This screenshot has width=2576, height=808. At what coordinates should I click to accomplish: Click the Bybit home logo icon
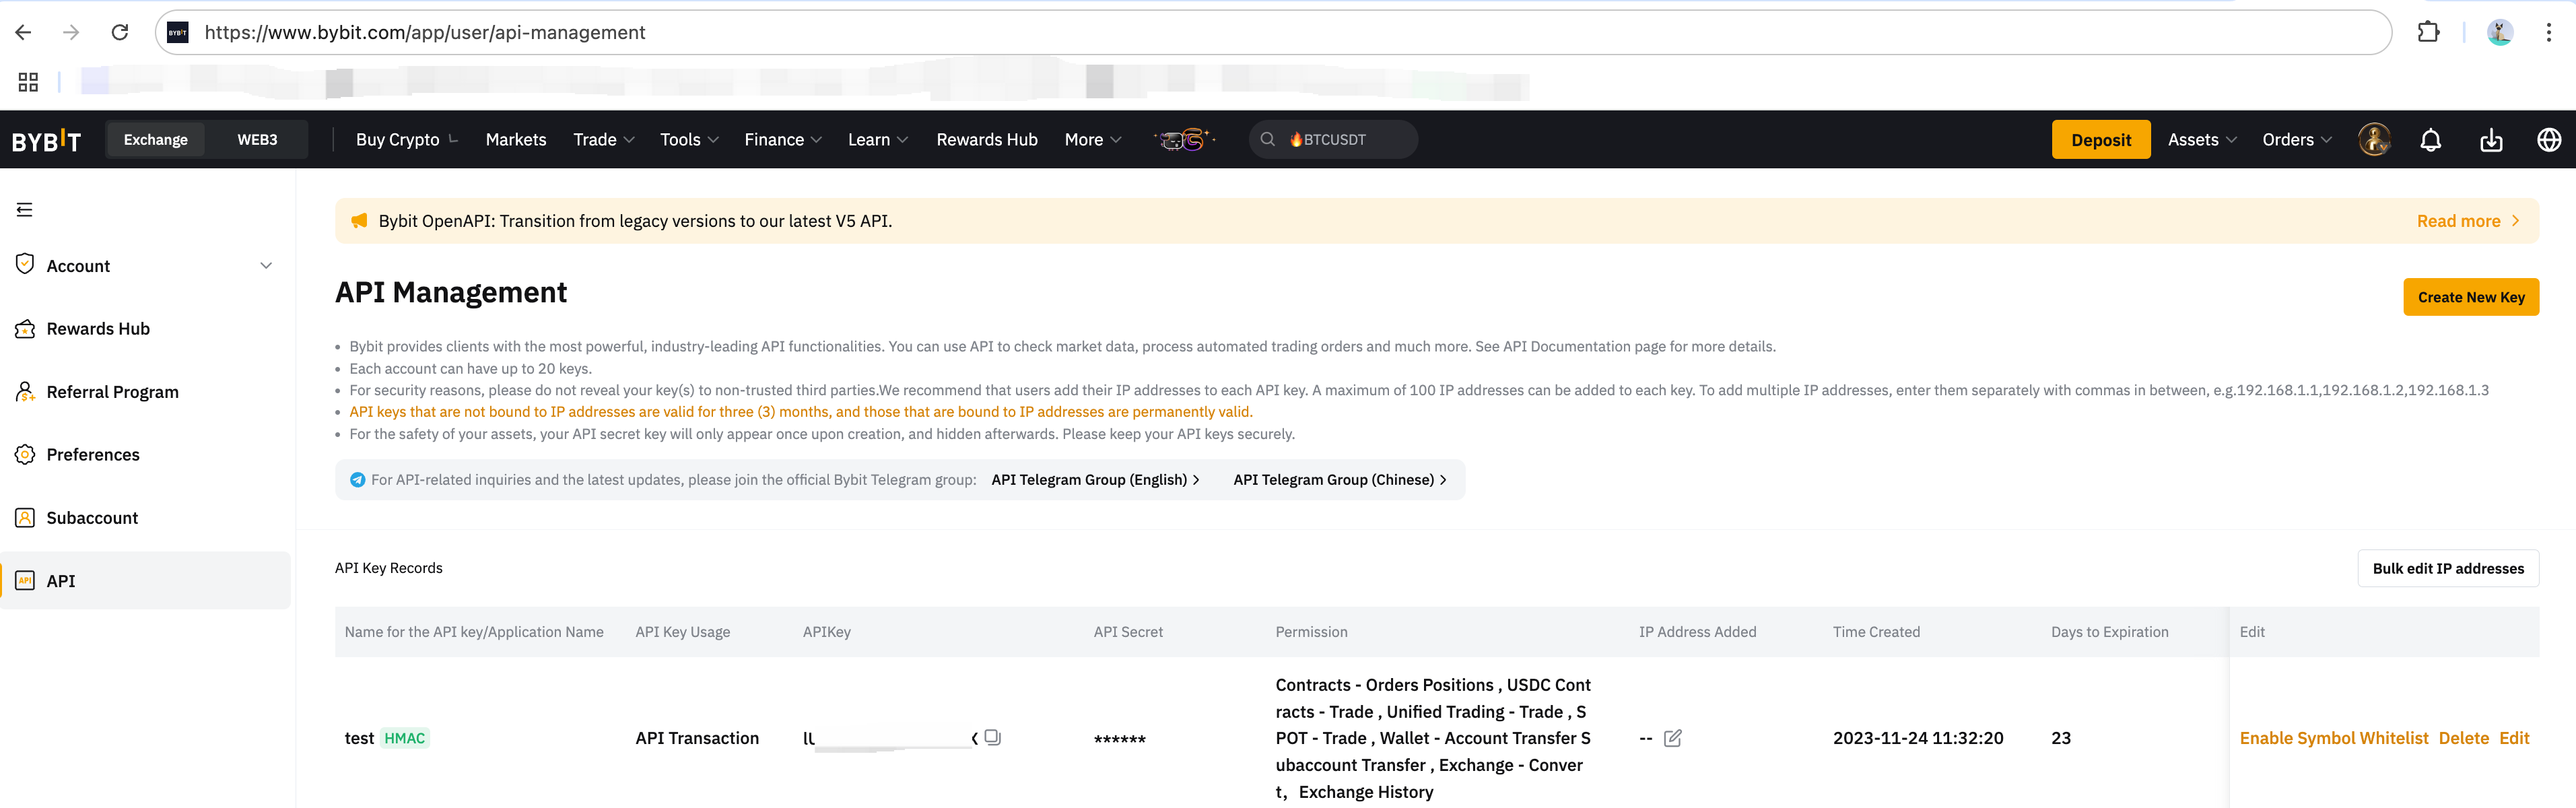[49, 139]
